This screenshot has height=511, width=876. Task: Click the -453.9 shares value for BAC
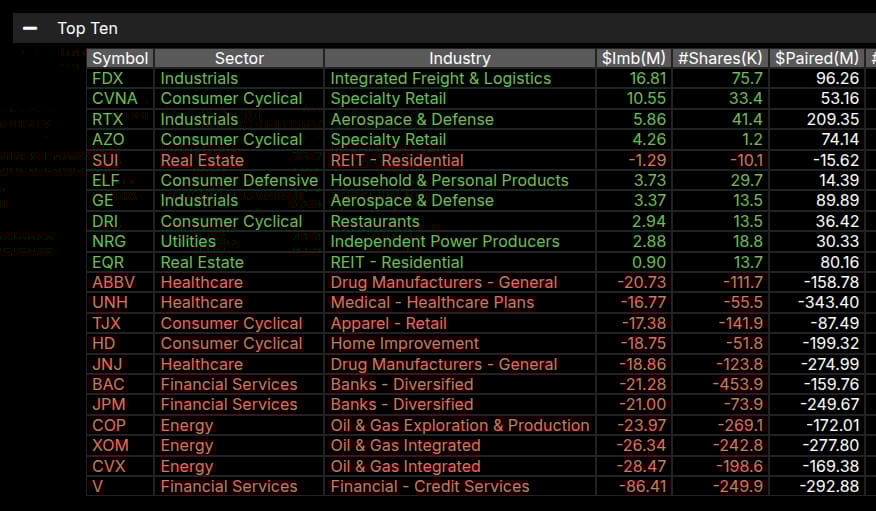[x=720, y=384]
